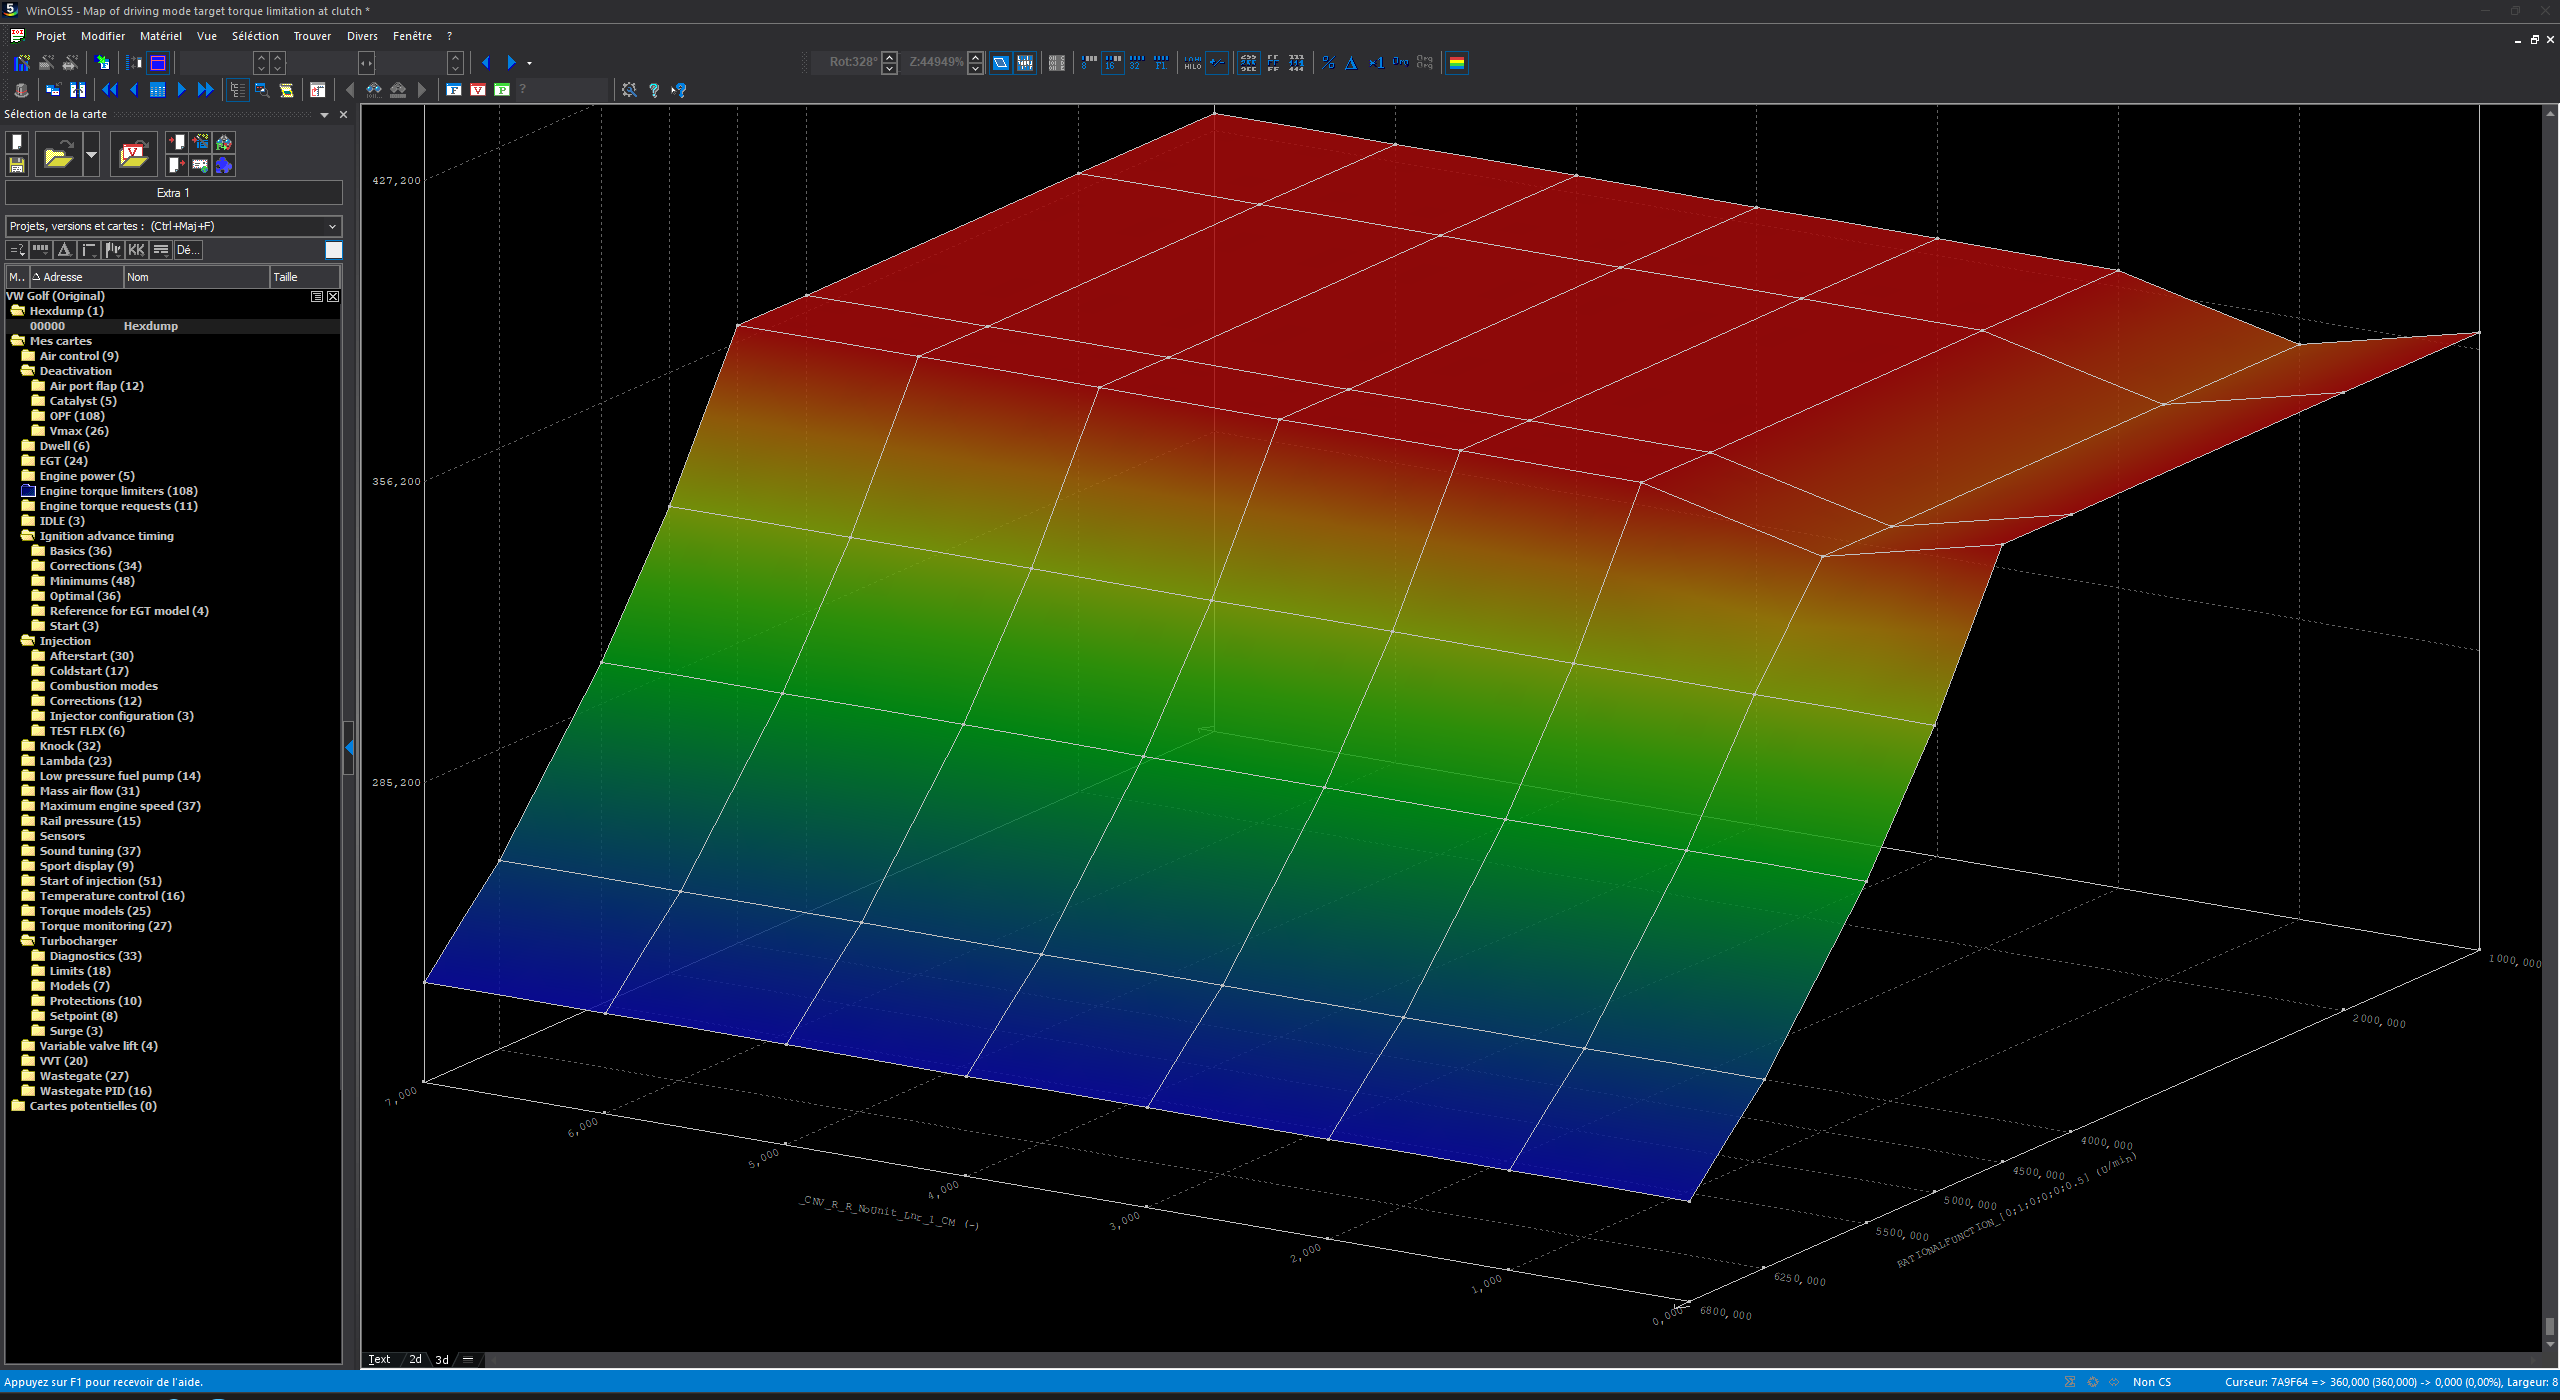Toggle the signed +/- values button
This screenshot has height=1400, width=2560.
[x=1217, y=63]
